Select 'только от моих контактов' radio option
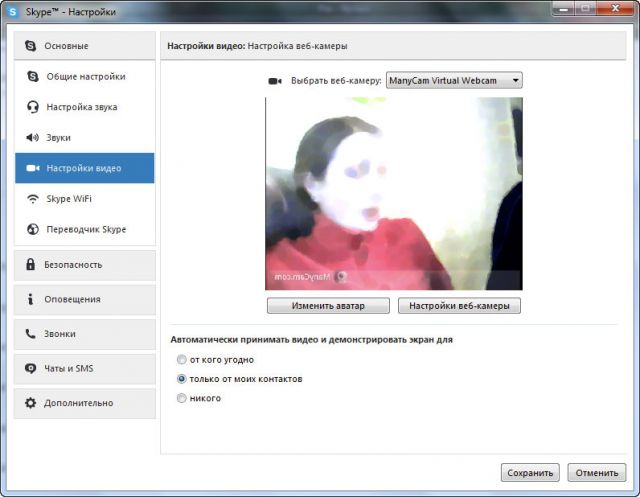This screenshot has height=497, width=640. (x=182, y=379)
